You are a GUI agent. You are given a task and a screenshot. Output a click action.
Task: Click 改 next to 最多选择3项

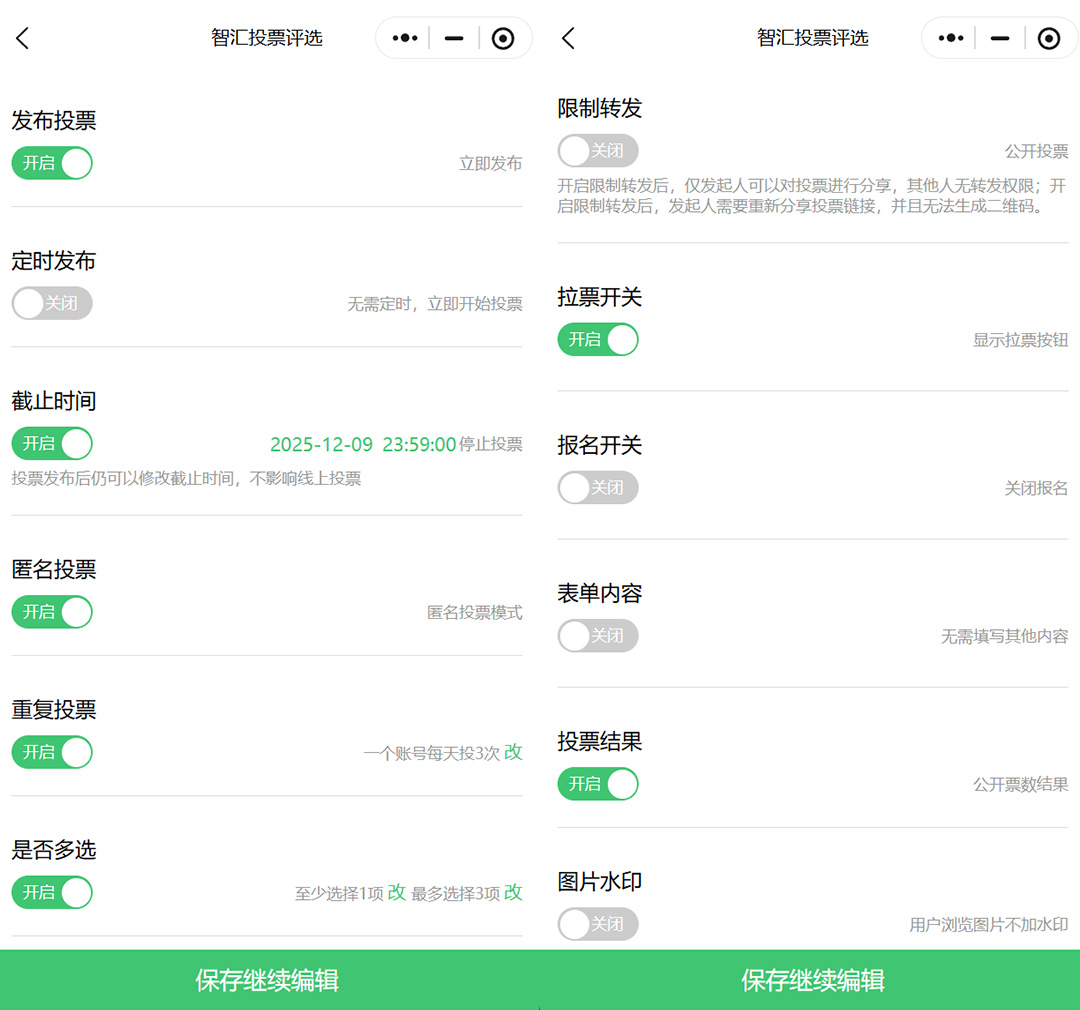click(513, 892)
